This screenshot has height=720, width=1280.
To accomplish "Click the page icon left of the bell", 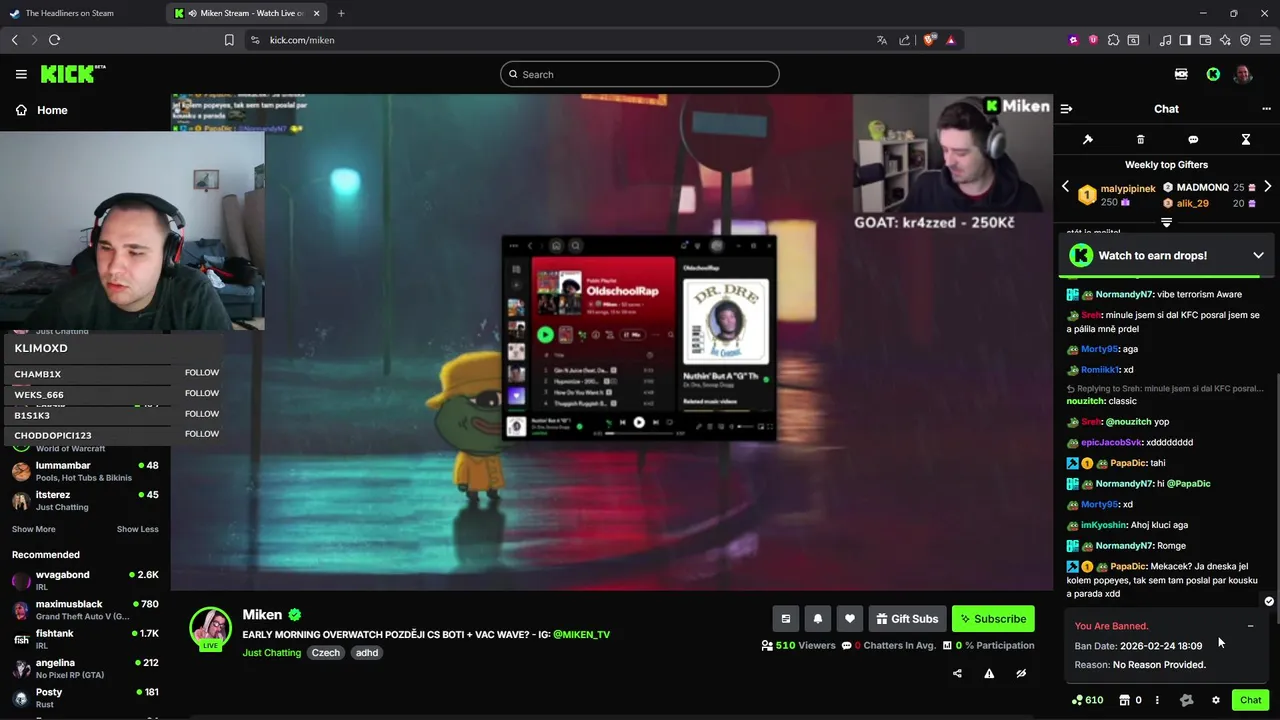I will (786, 619).
